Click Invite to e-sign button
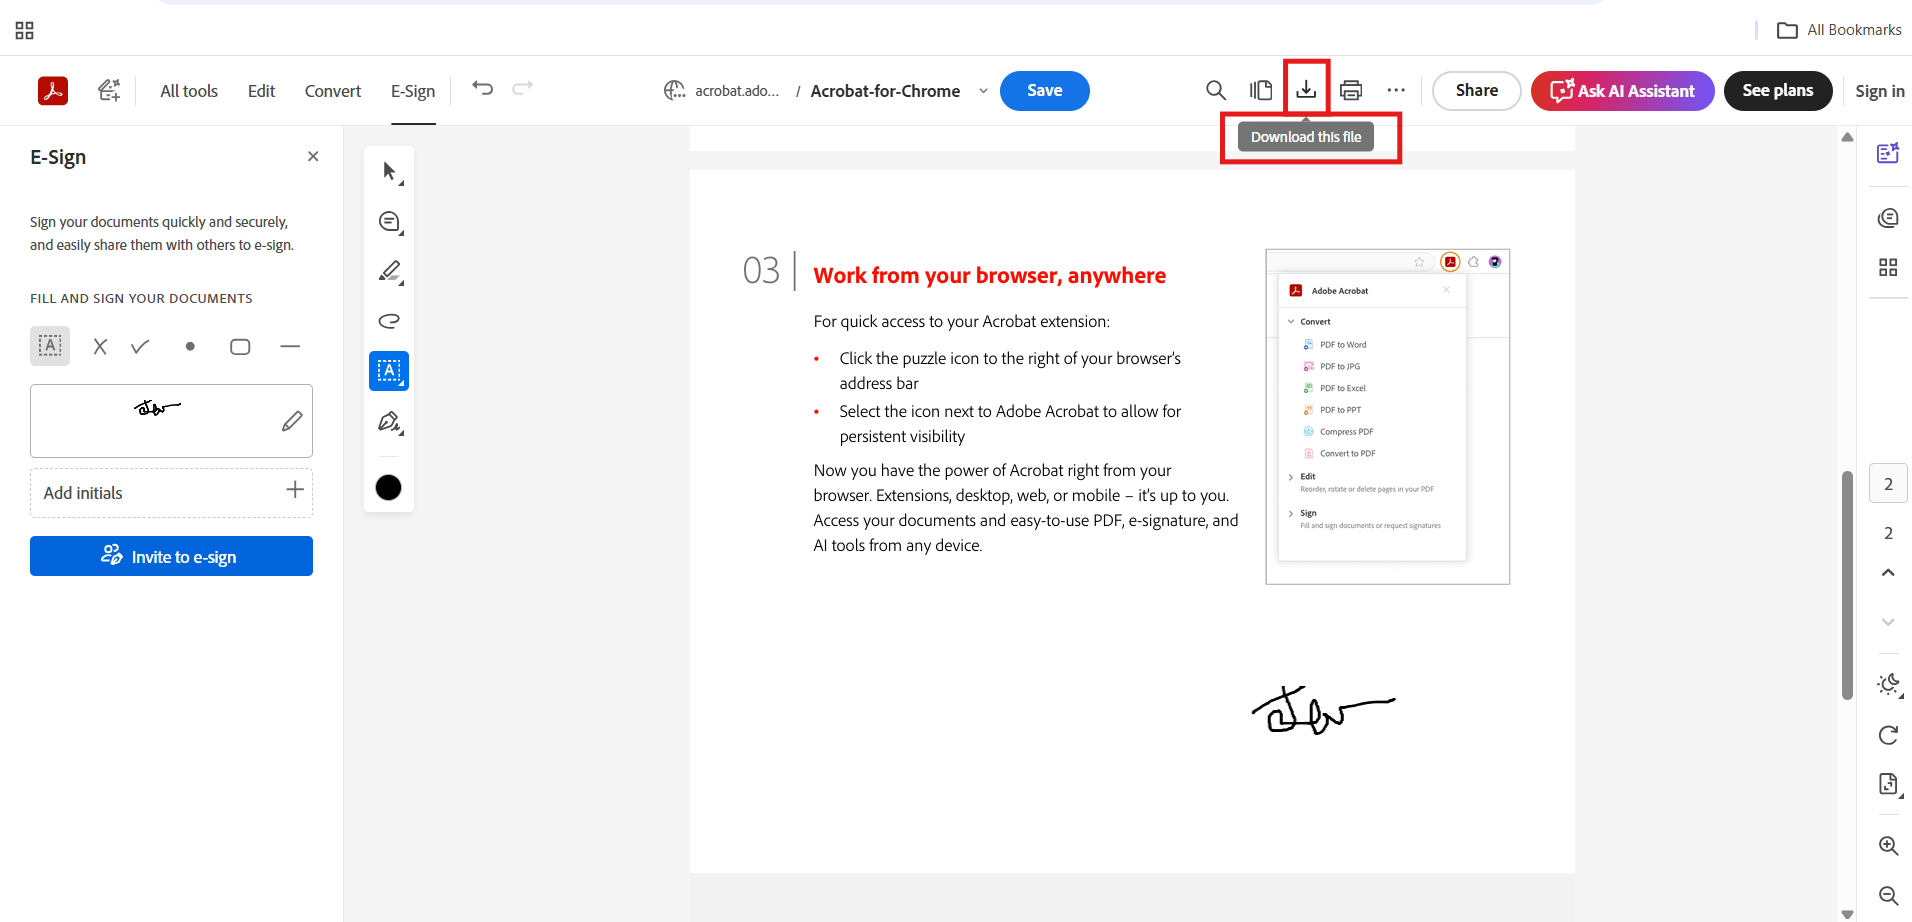 [x=171, y=556]
